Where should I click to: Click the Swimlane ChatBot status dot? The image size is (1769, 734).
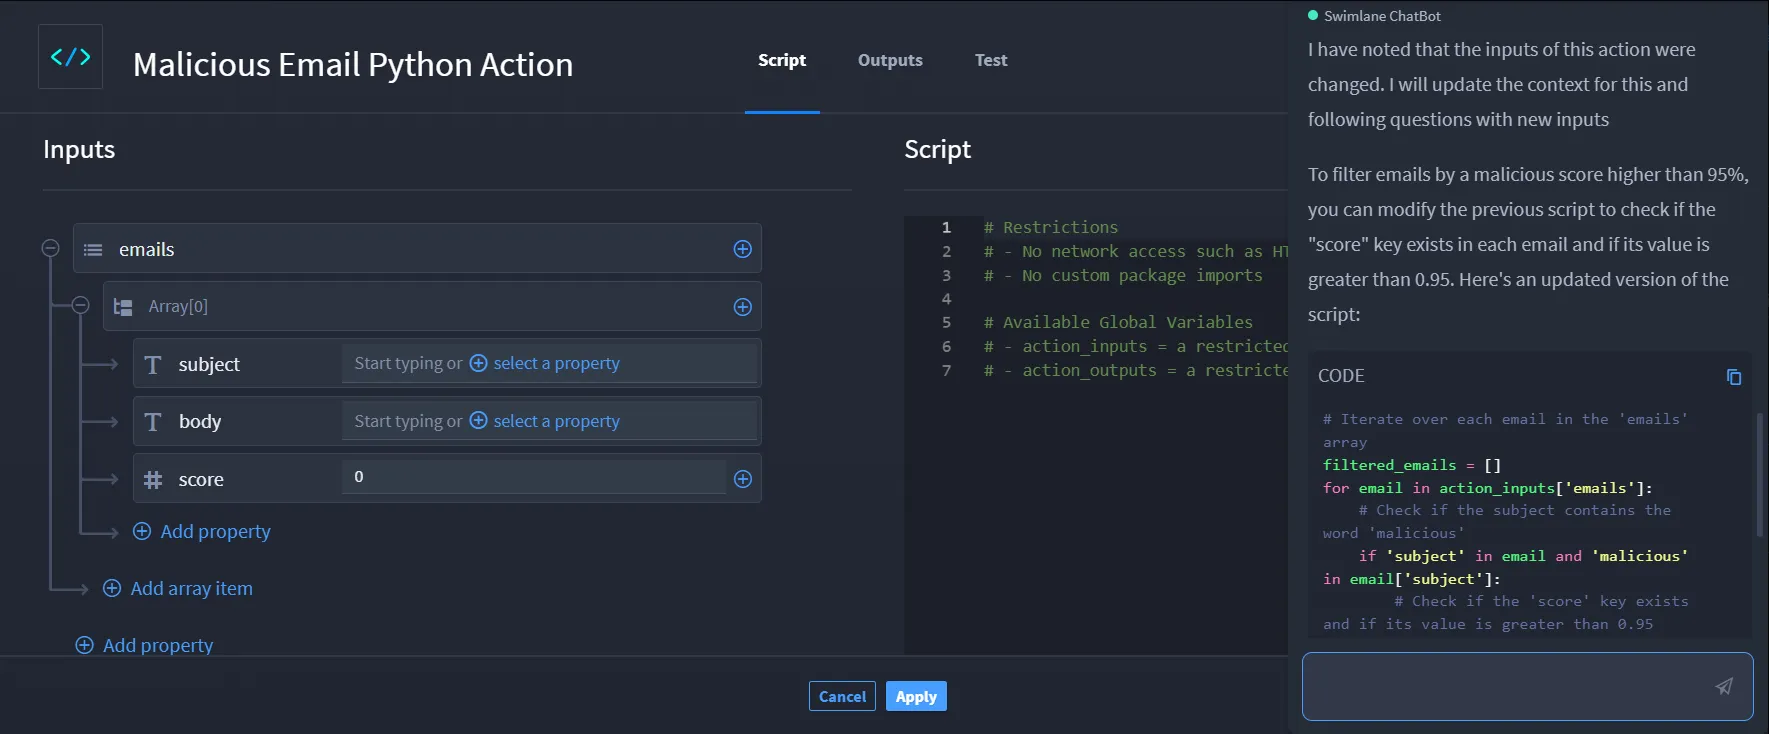[1313, 15]
